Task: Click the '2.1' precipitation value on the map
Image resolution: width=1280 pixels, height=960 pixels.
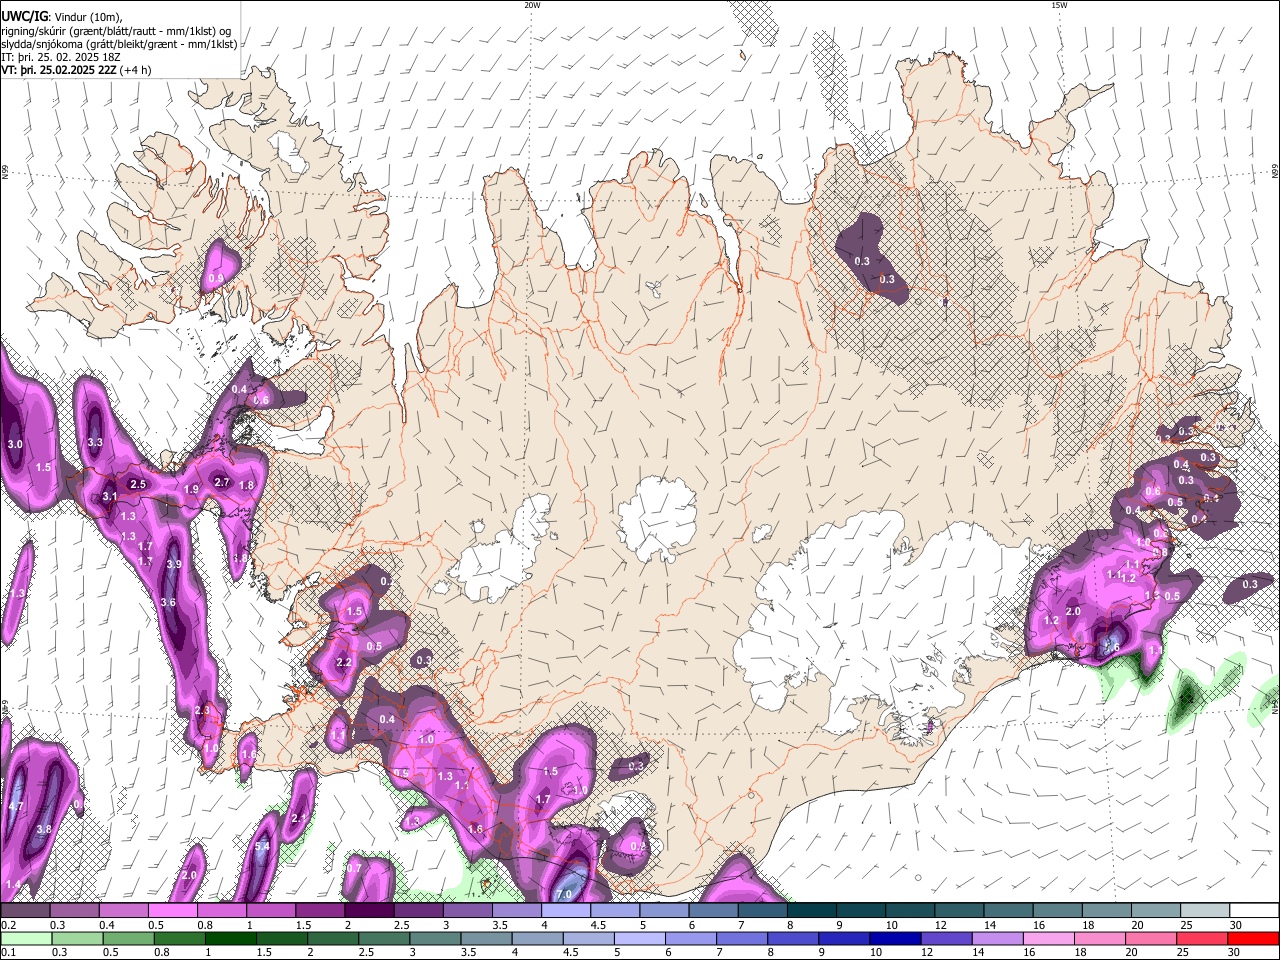Action: pyautogui.click(x=298, y=819)
